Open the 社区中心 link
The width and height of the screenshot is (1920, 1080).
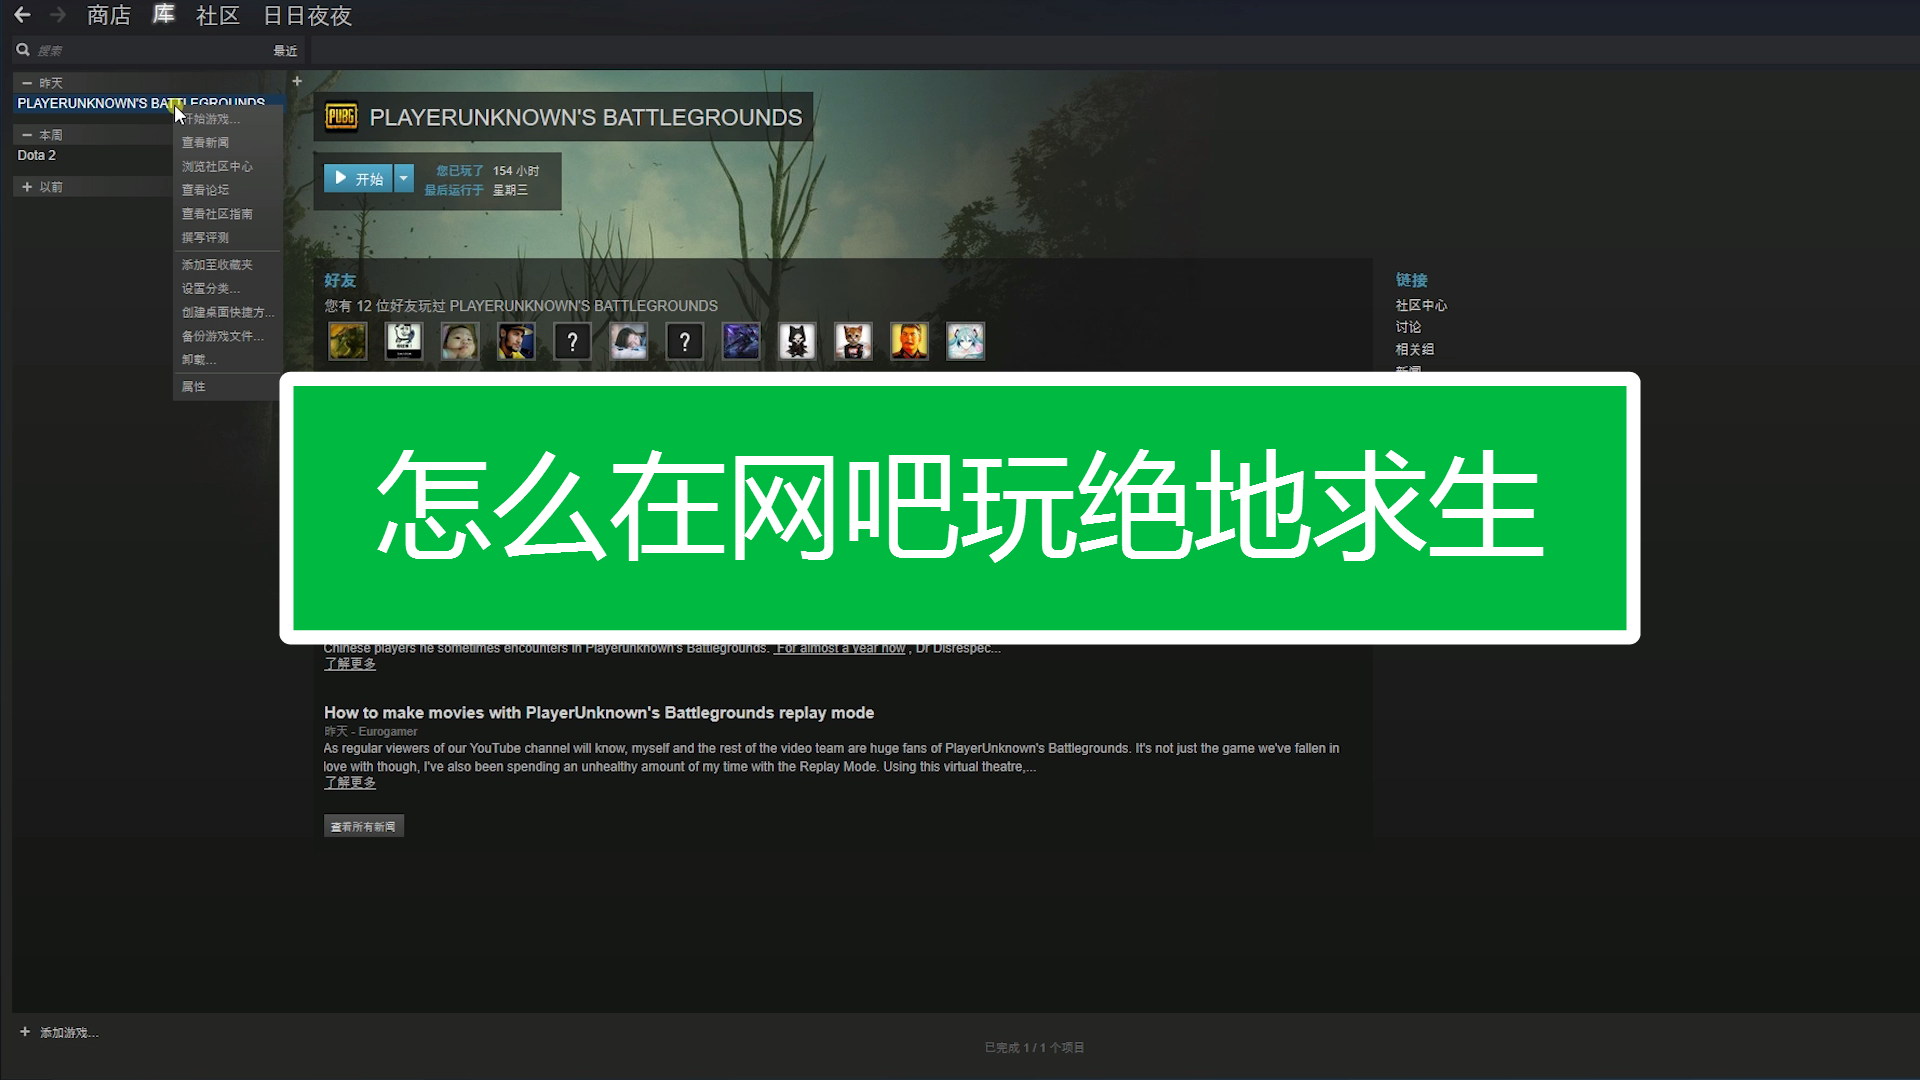1421,306
